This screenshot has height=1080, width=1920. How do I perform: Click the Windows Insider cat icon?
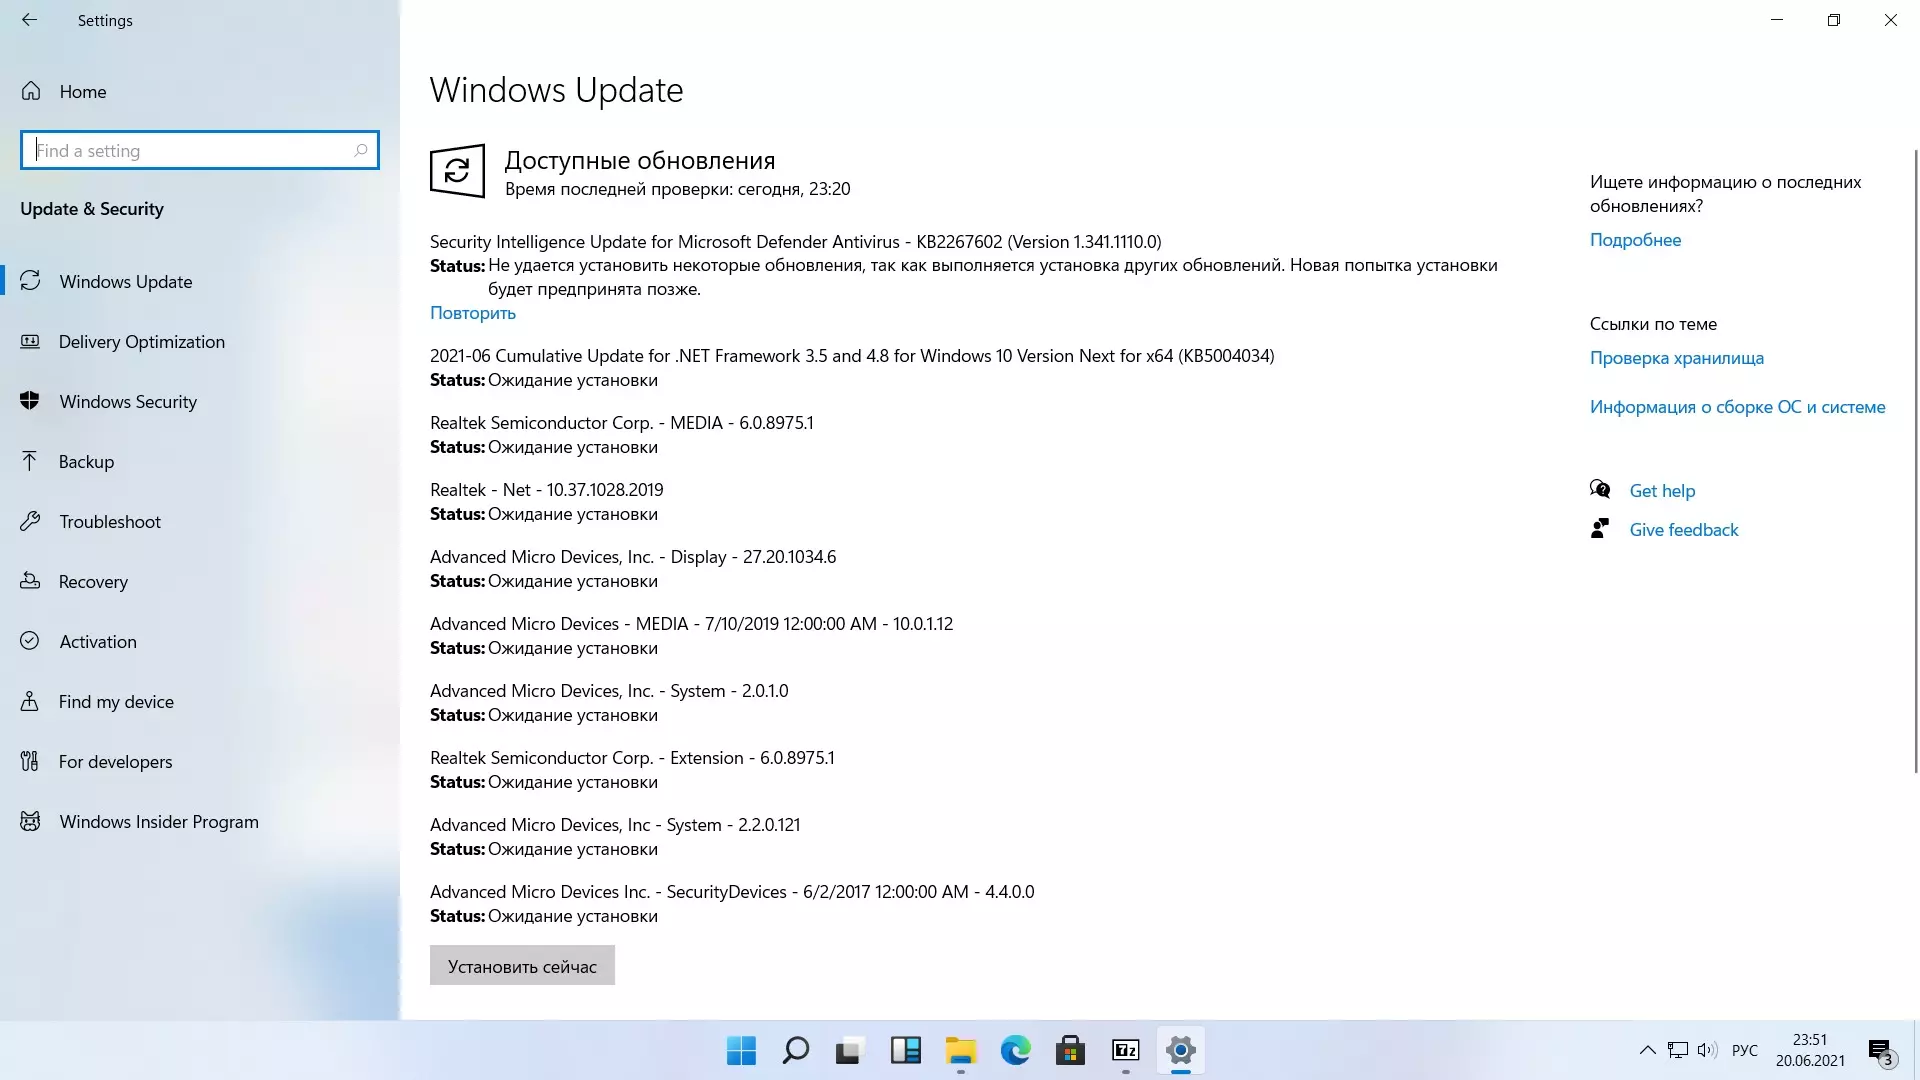[x=30, y=821]
